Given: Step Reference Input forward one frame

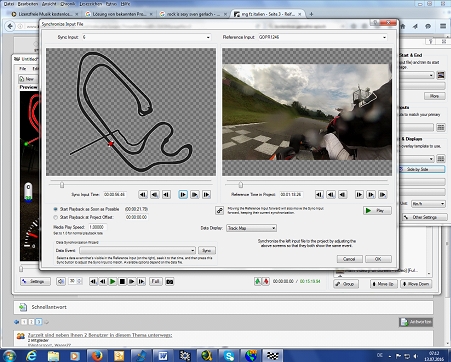Looking at the screenshot, I should pos(359,194).
